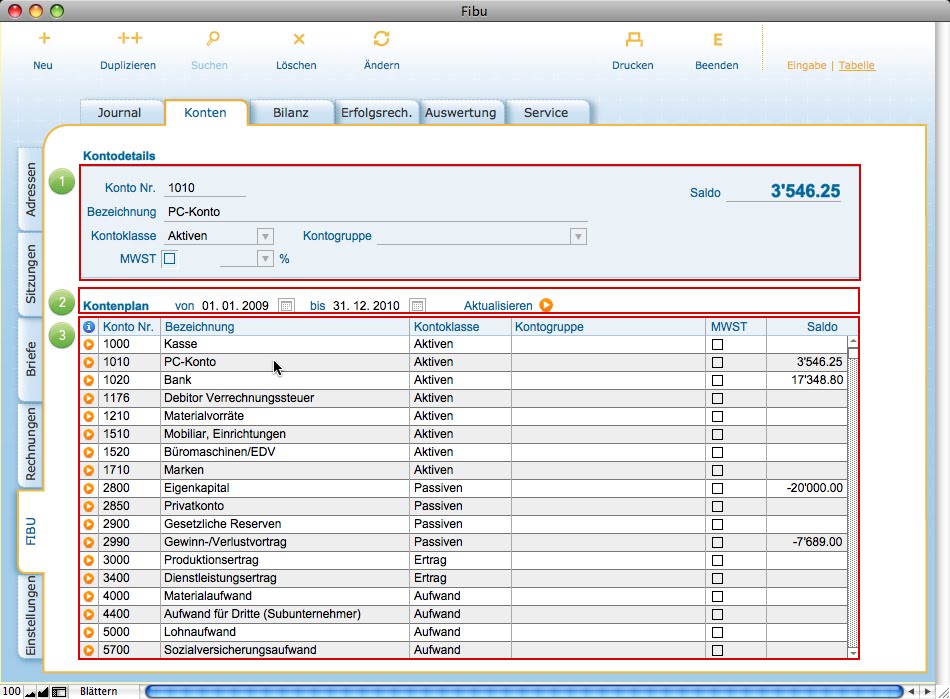This screenshot has width=950, height=699.
Task: Switch to the Auswertung tab
Action: click(x=460, y=113)
